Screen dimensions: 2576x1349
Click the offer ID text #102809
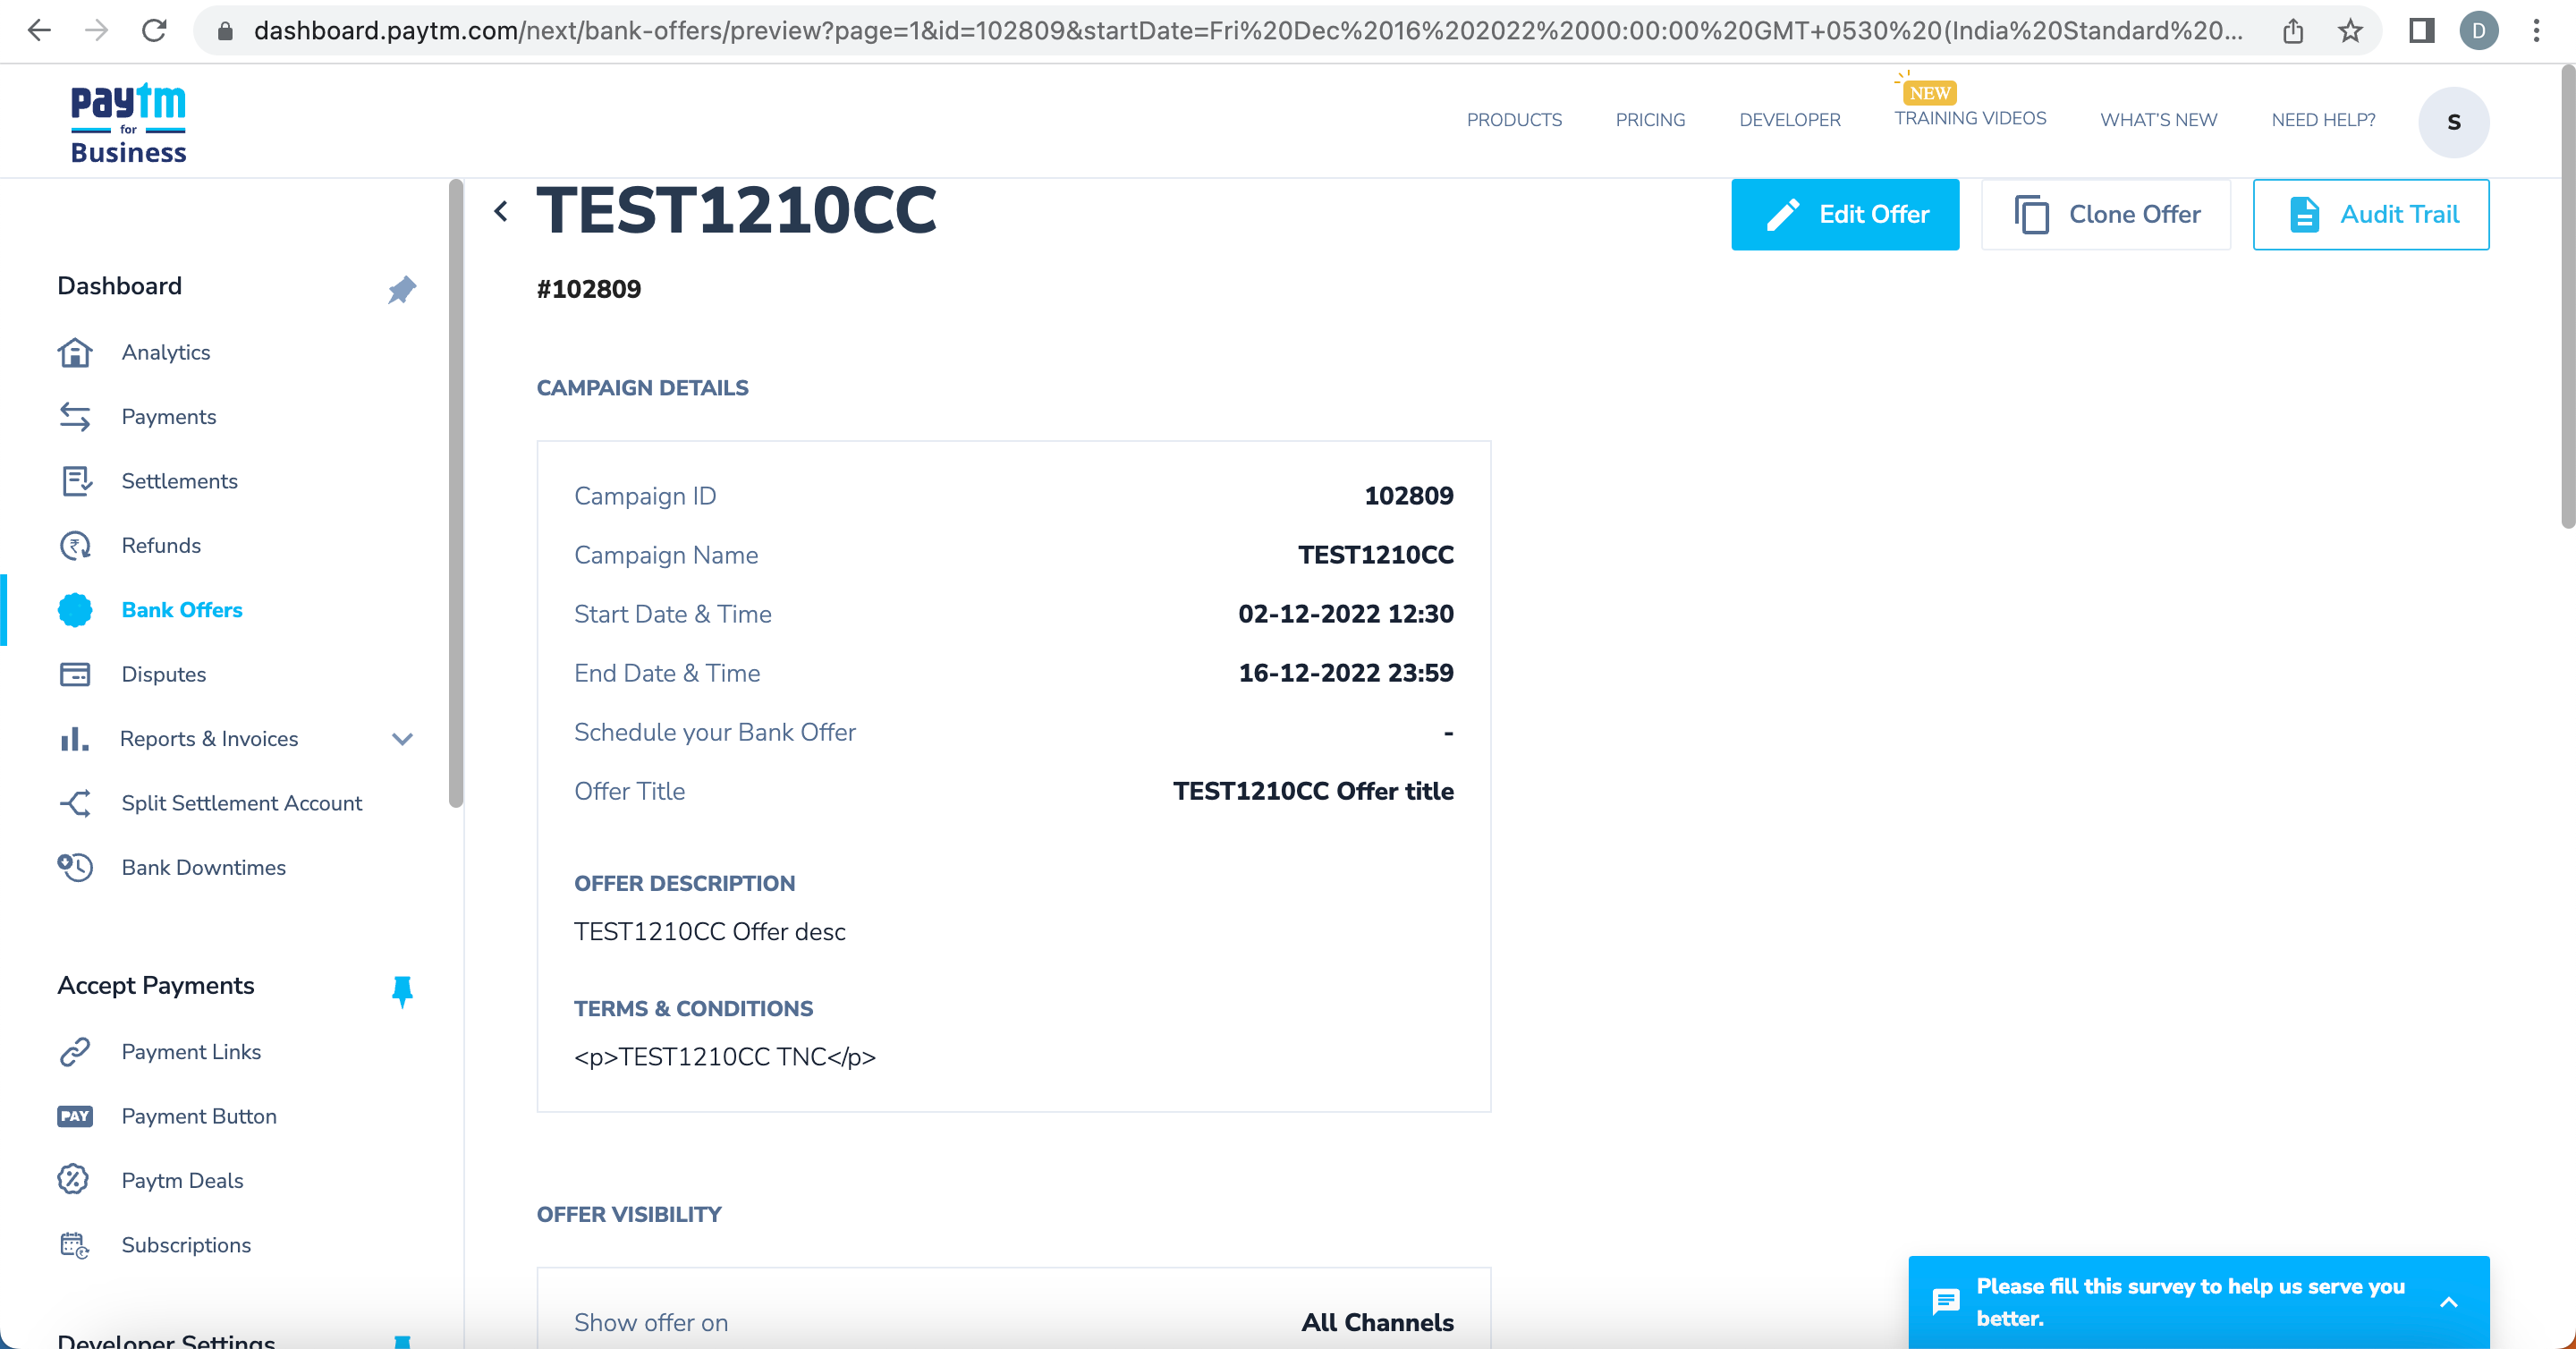588,289
